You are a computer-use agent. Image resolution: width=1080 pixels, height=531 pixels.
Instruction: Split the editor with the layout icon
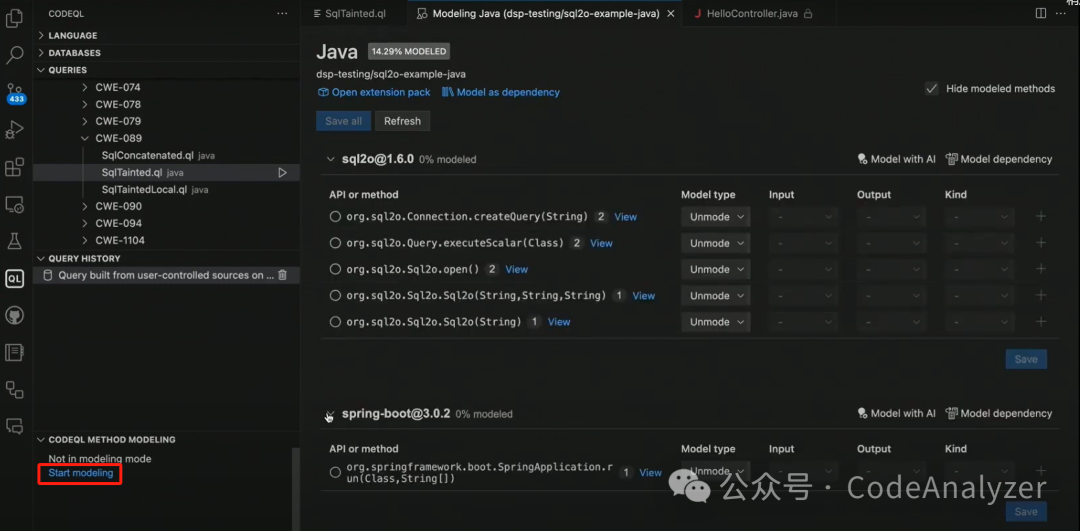point(1041,13)
